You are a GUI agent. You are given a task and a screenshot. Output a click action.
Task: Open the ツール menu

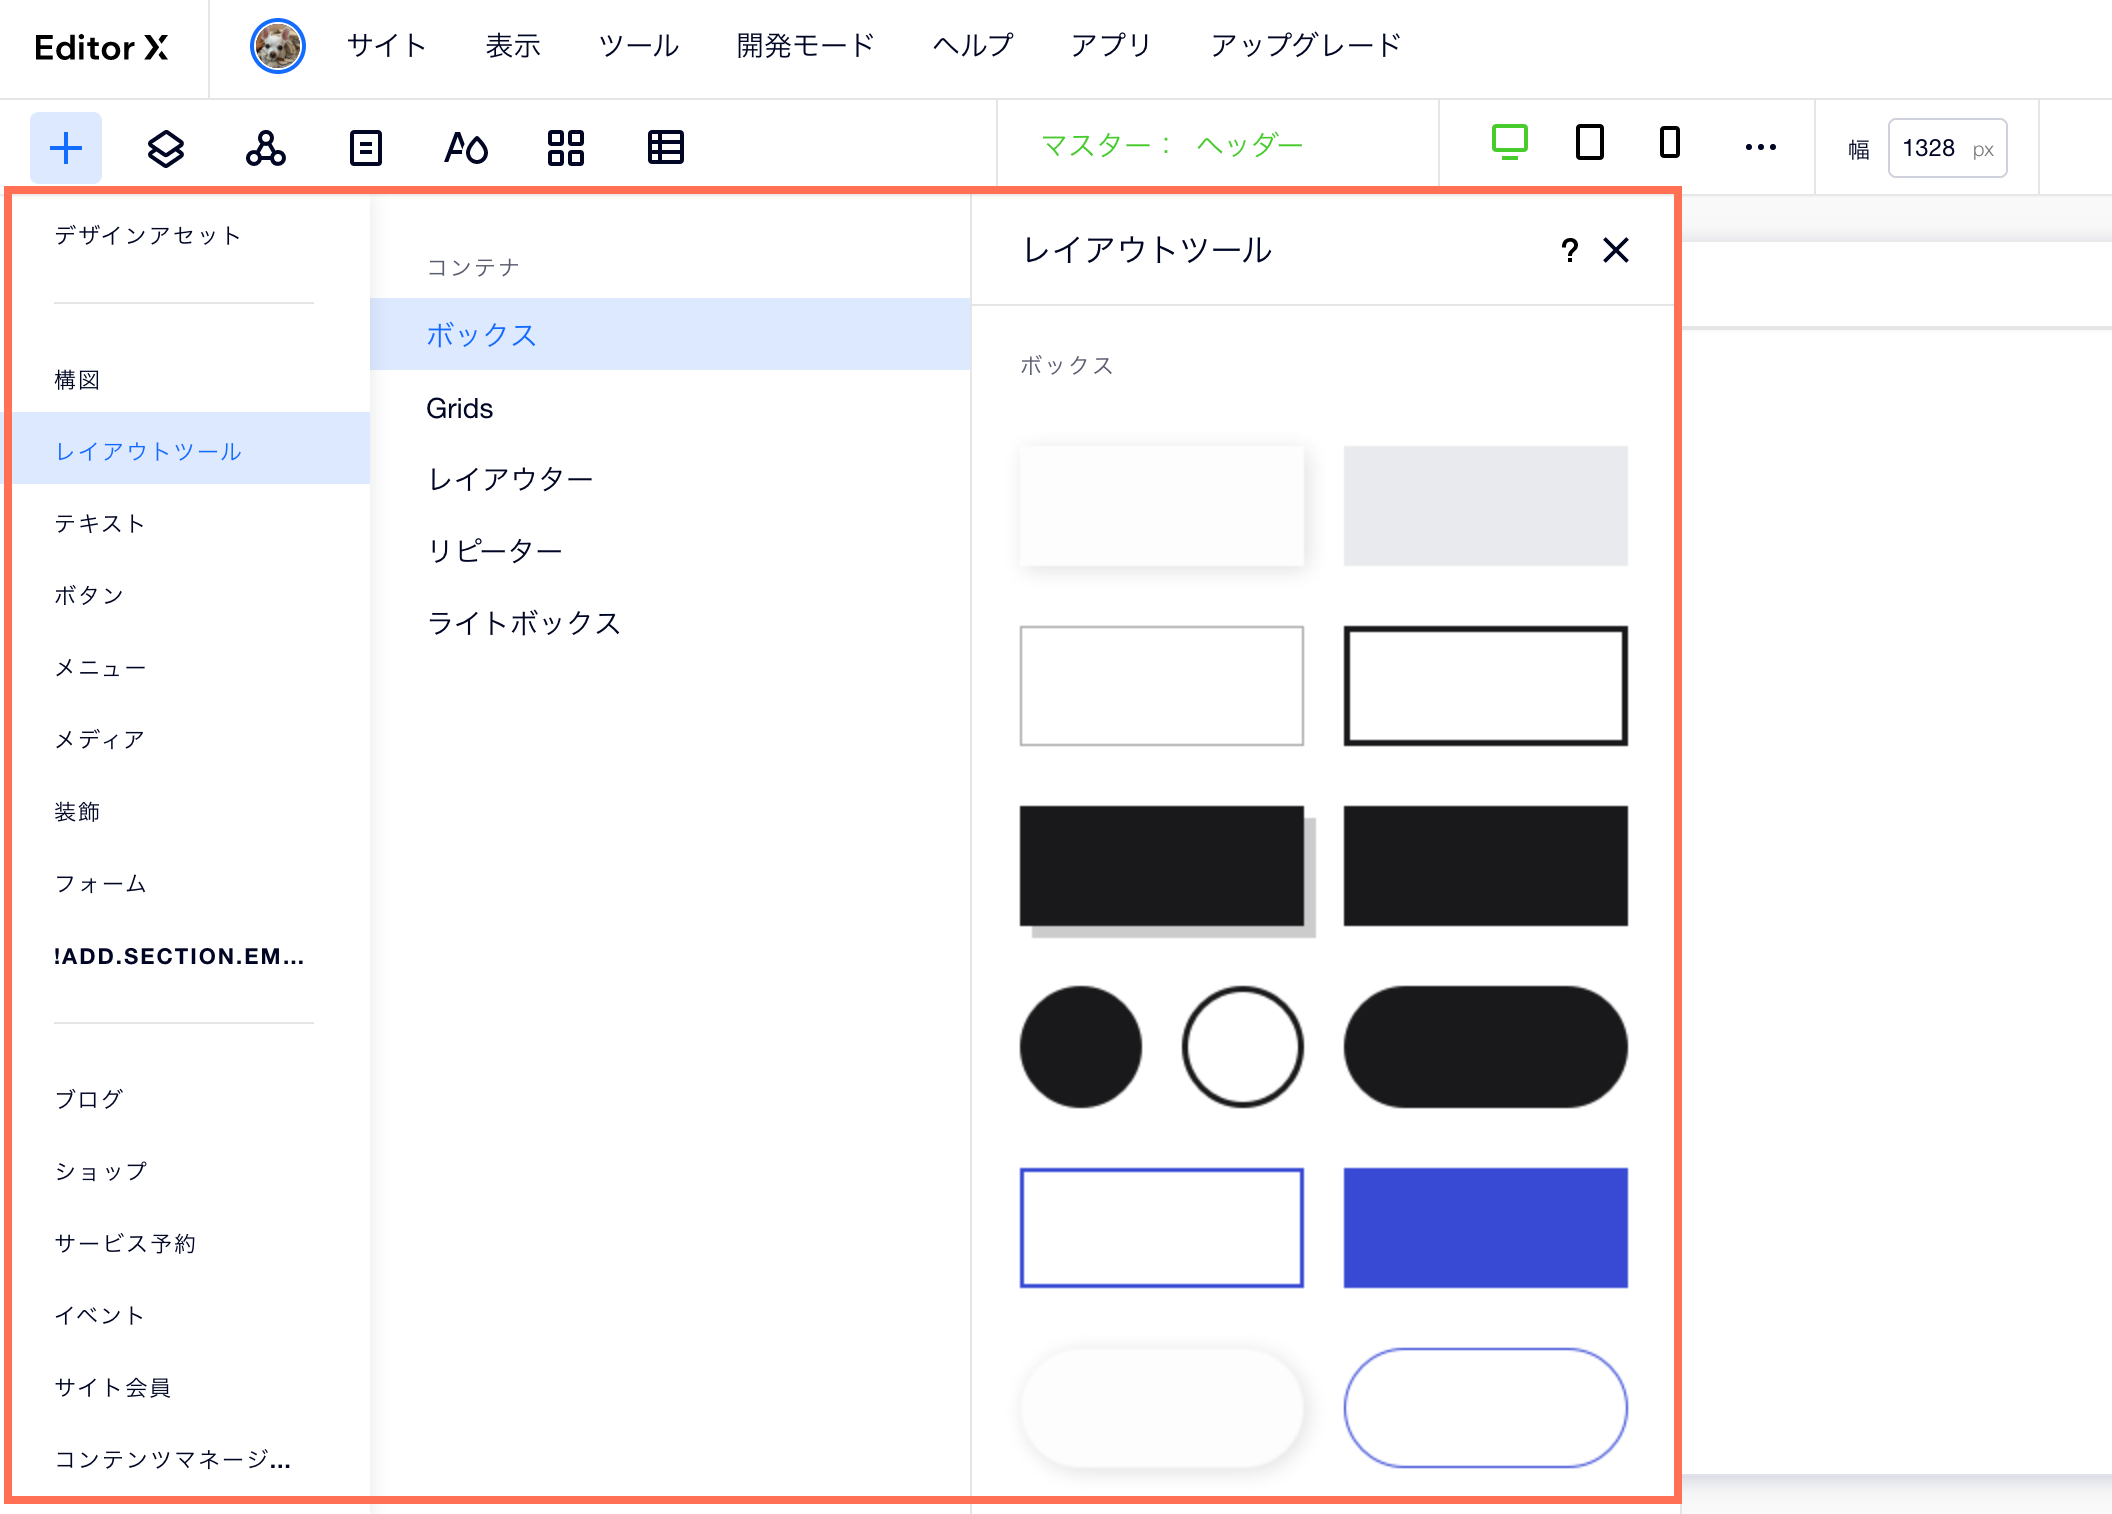coord(639,46)
